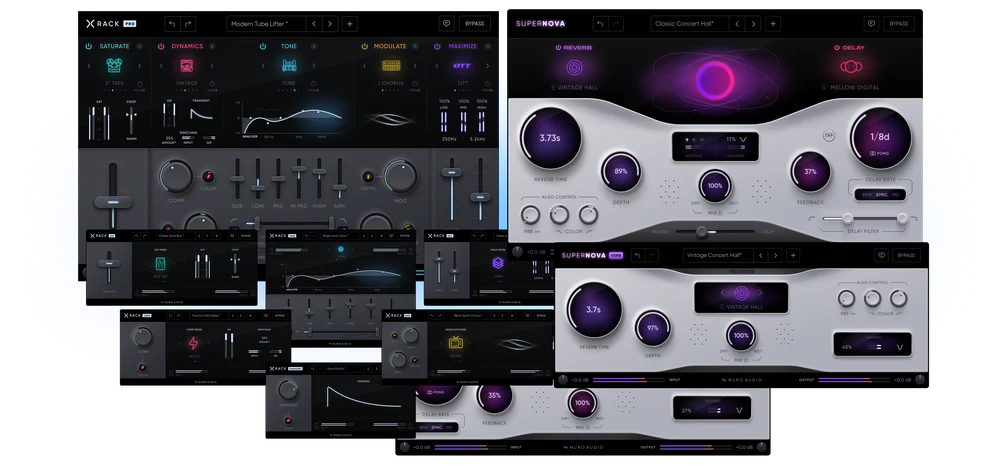
Task: Select the SYNC delay rate mode
Action: 881,194
